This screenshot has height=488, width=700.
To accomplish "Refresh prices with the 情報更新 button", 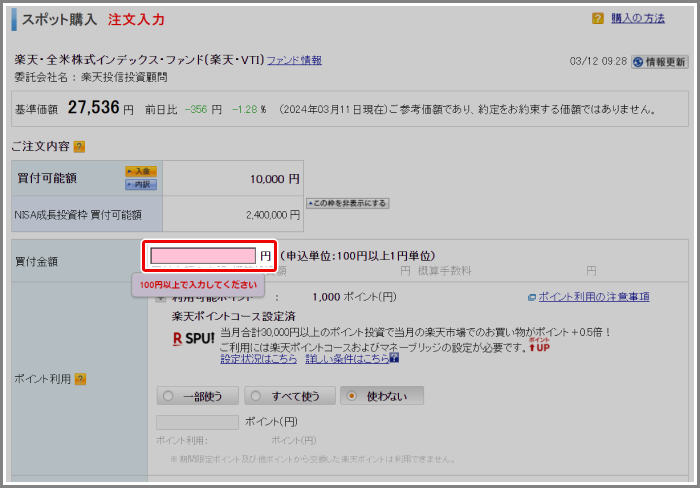I will (x=660, y=62).
